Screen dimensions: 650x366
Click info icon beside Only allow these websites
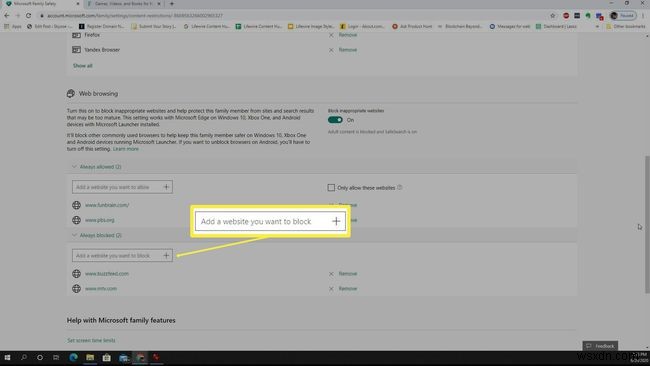click(400, 187)
